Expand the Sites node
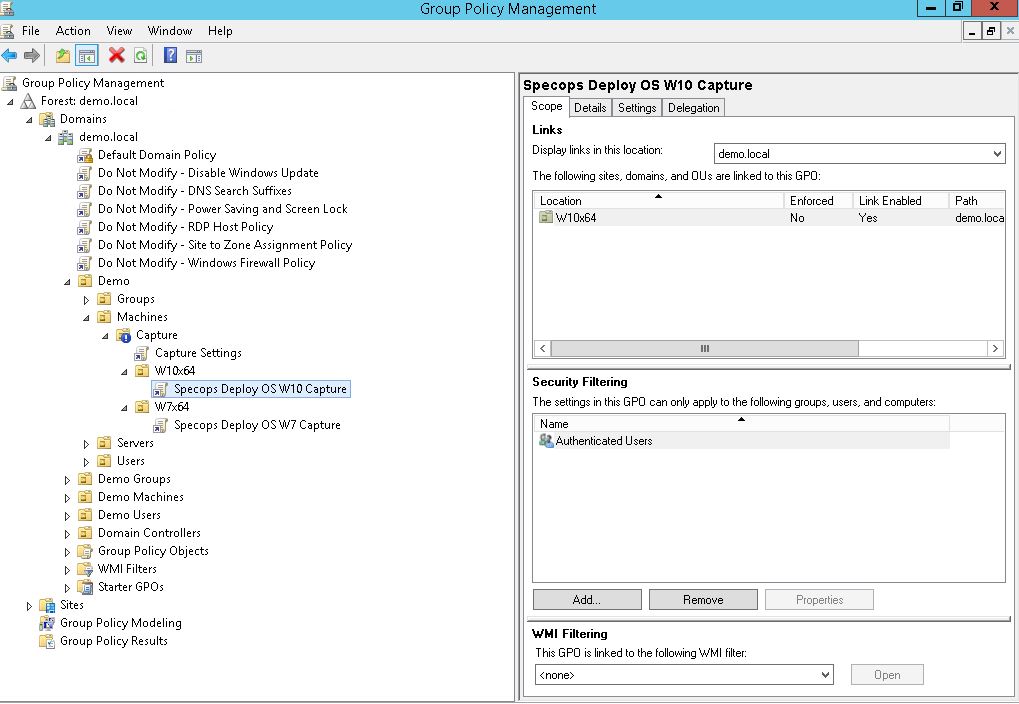 (x=29, y=606)
